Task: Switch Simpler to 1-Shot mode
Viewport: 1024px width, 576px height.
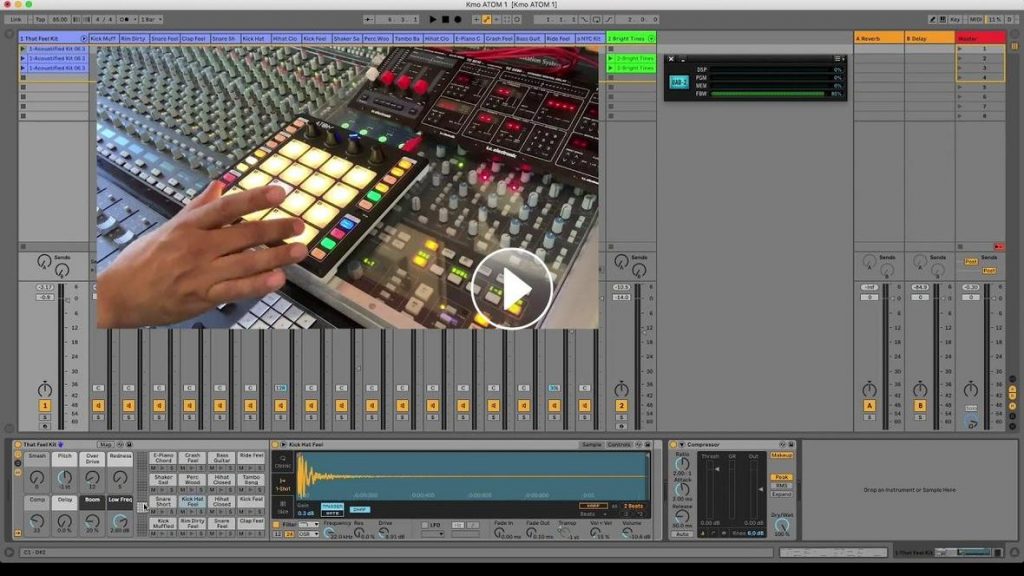Action: (283, 484)
